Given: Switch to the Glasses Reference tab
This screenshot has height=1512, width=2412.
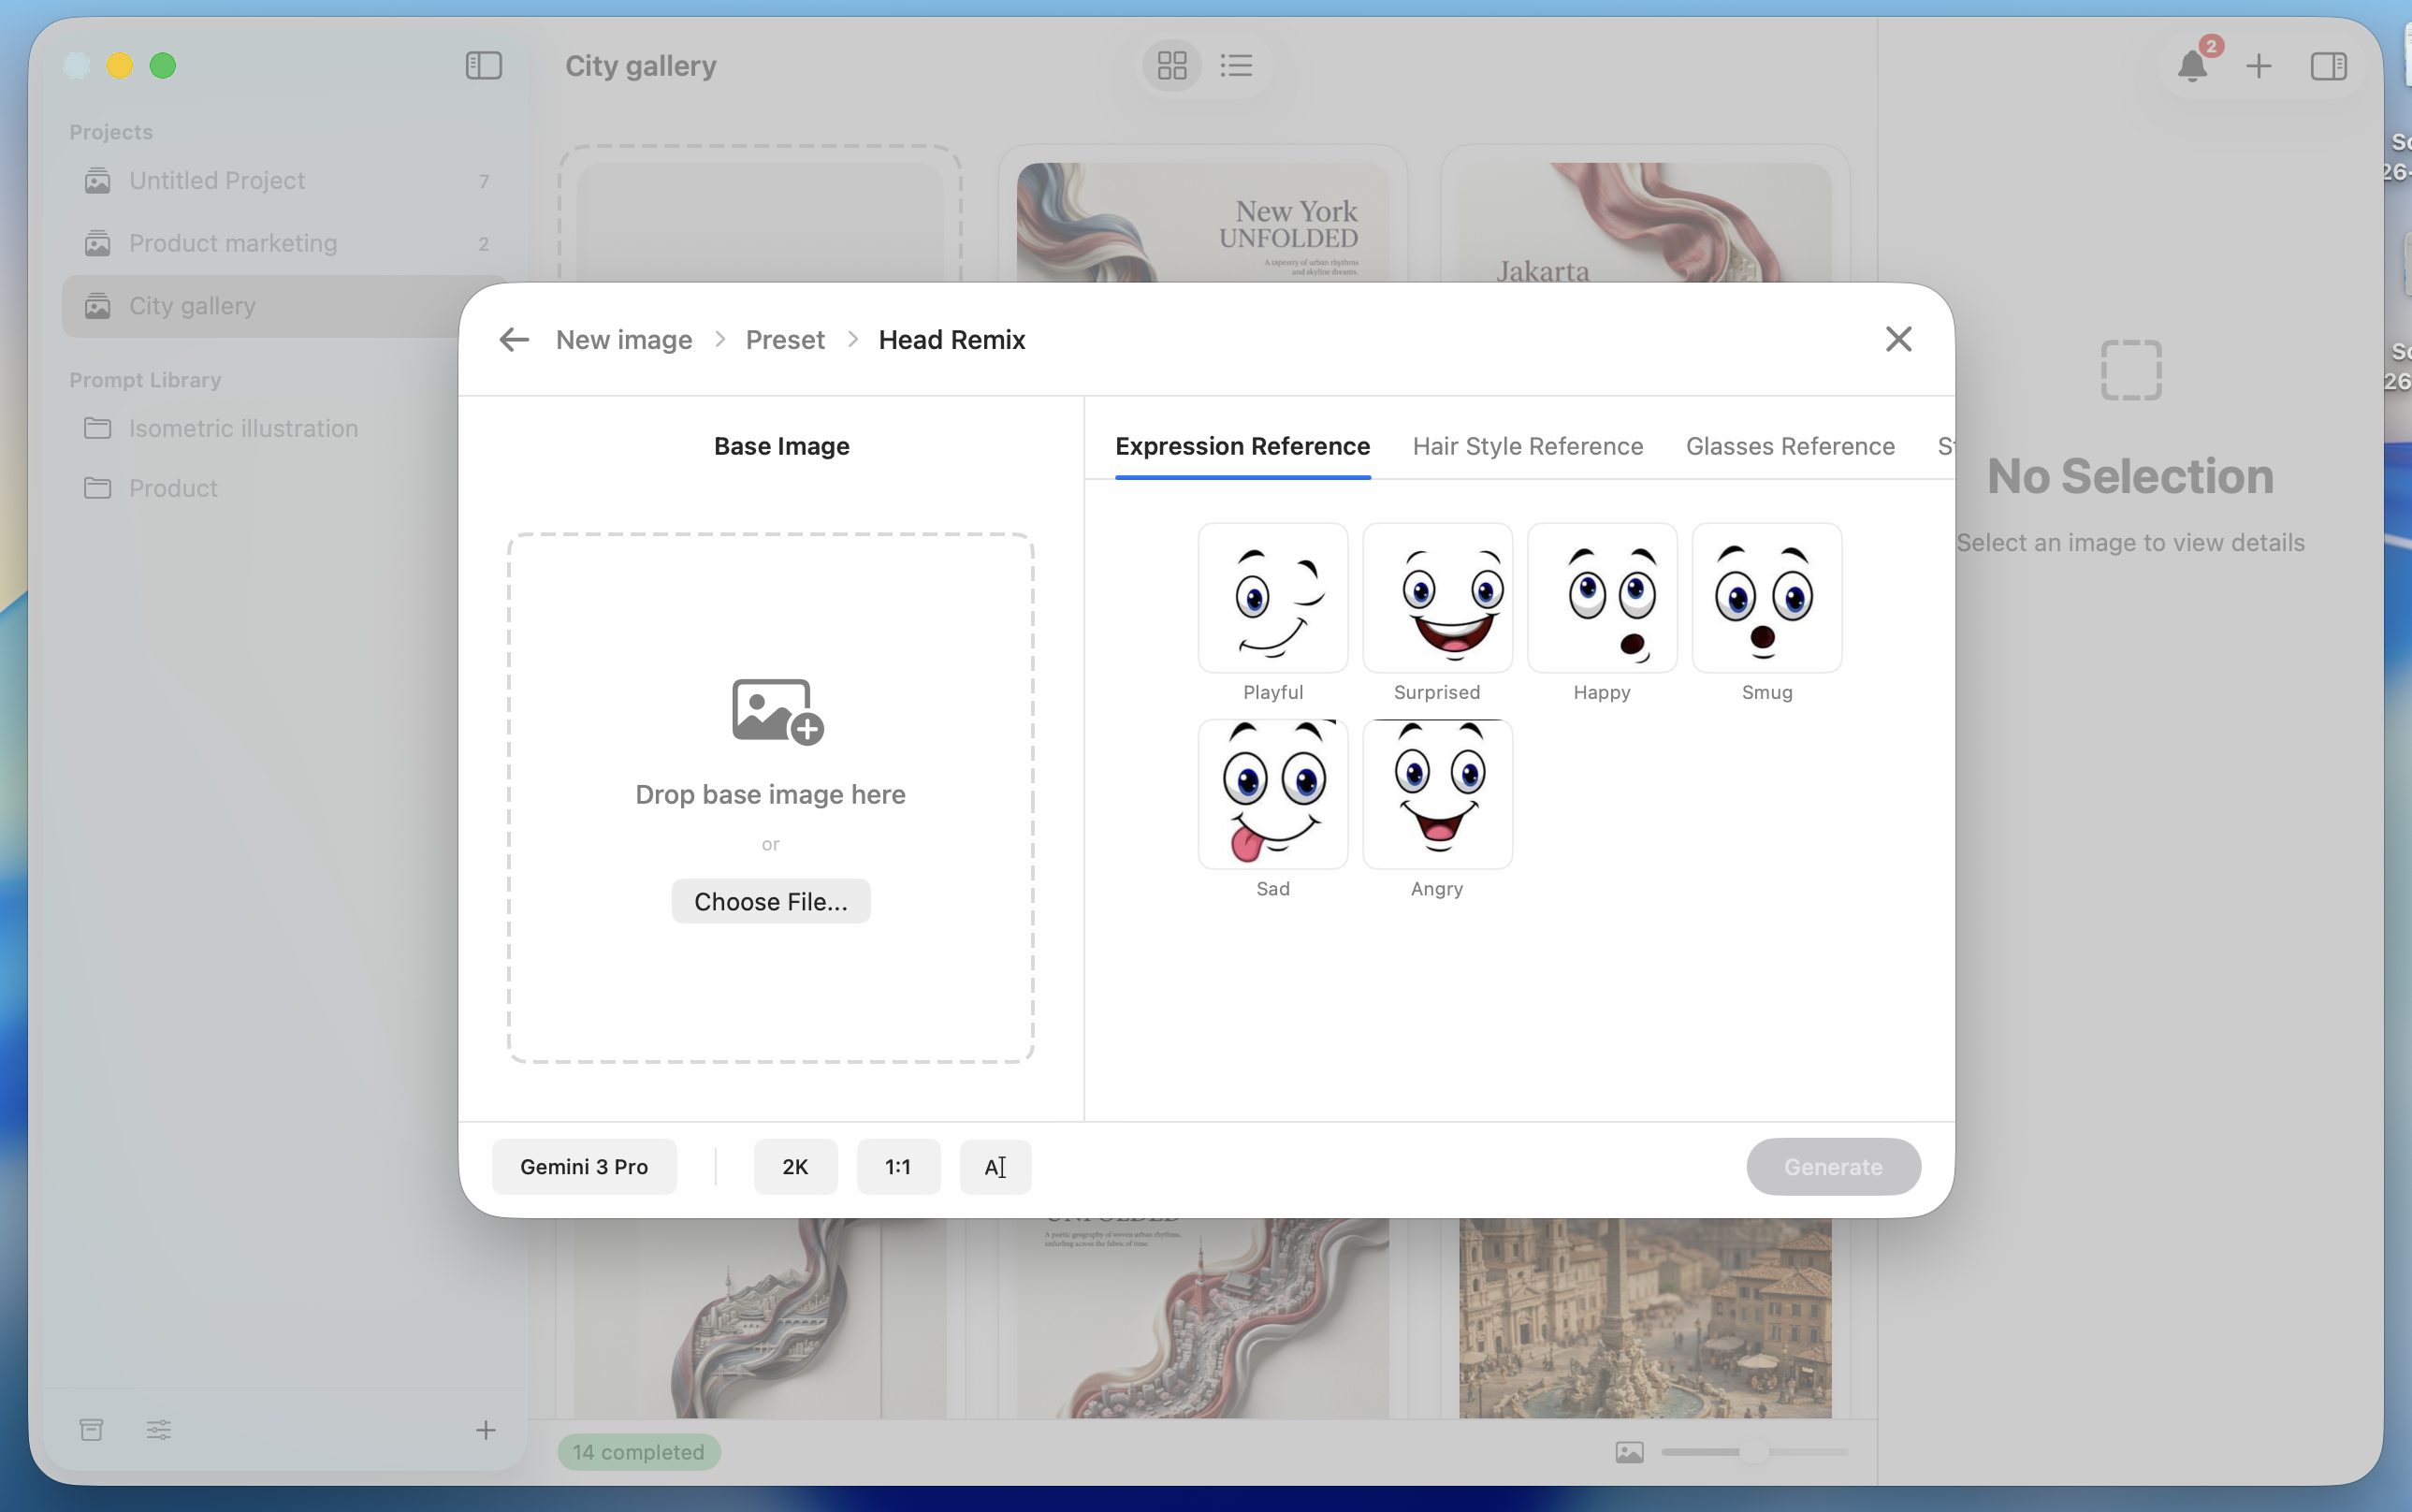Looking at the screenshot, I should point(1789,446).
